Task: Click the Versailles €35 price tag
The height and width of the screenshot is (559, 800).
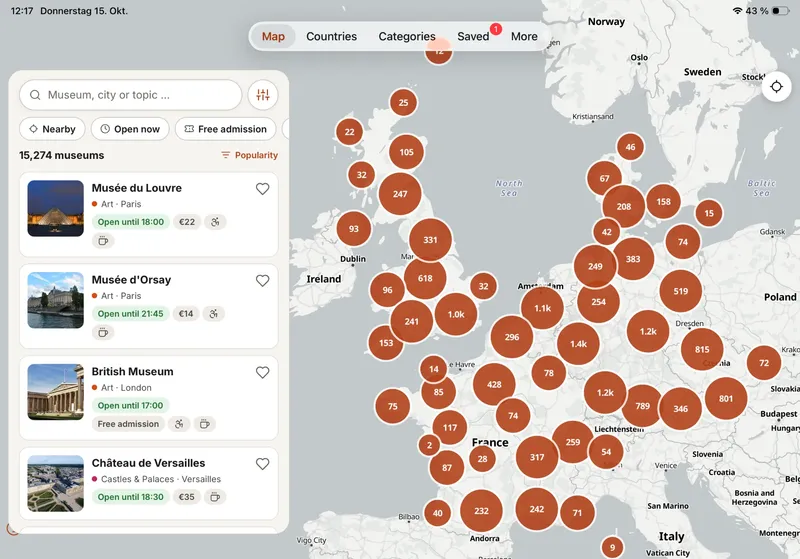Action: (x=186, y=497)
